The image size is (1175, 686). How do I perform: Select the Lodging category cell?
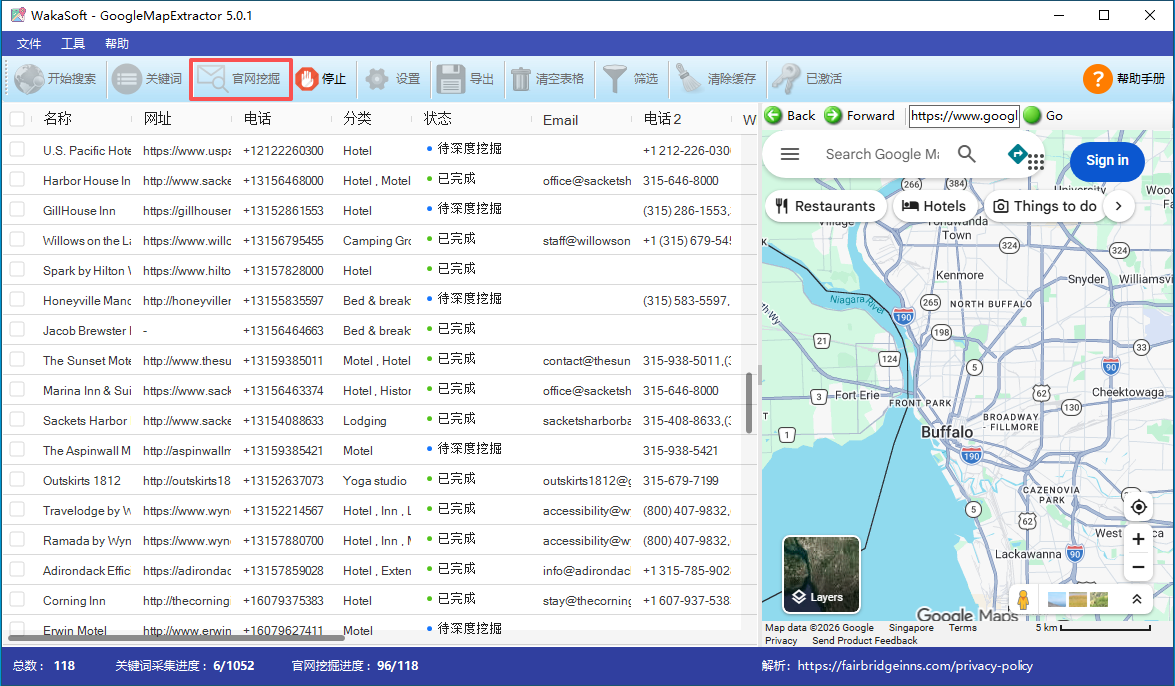(364, 421)
